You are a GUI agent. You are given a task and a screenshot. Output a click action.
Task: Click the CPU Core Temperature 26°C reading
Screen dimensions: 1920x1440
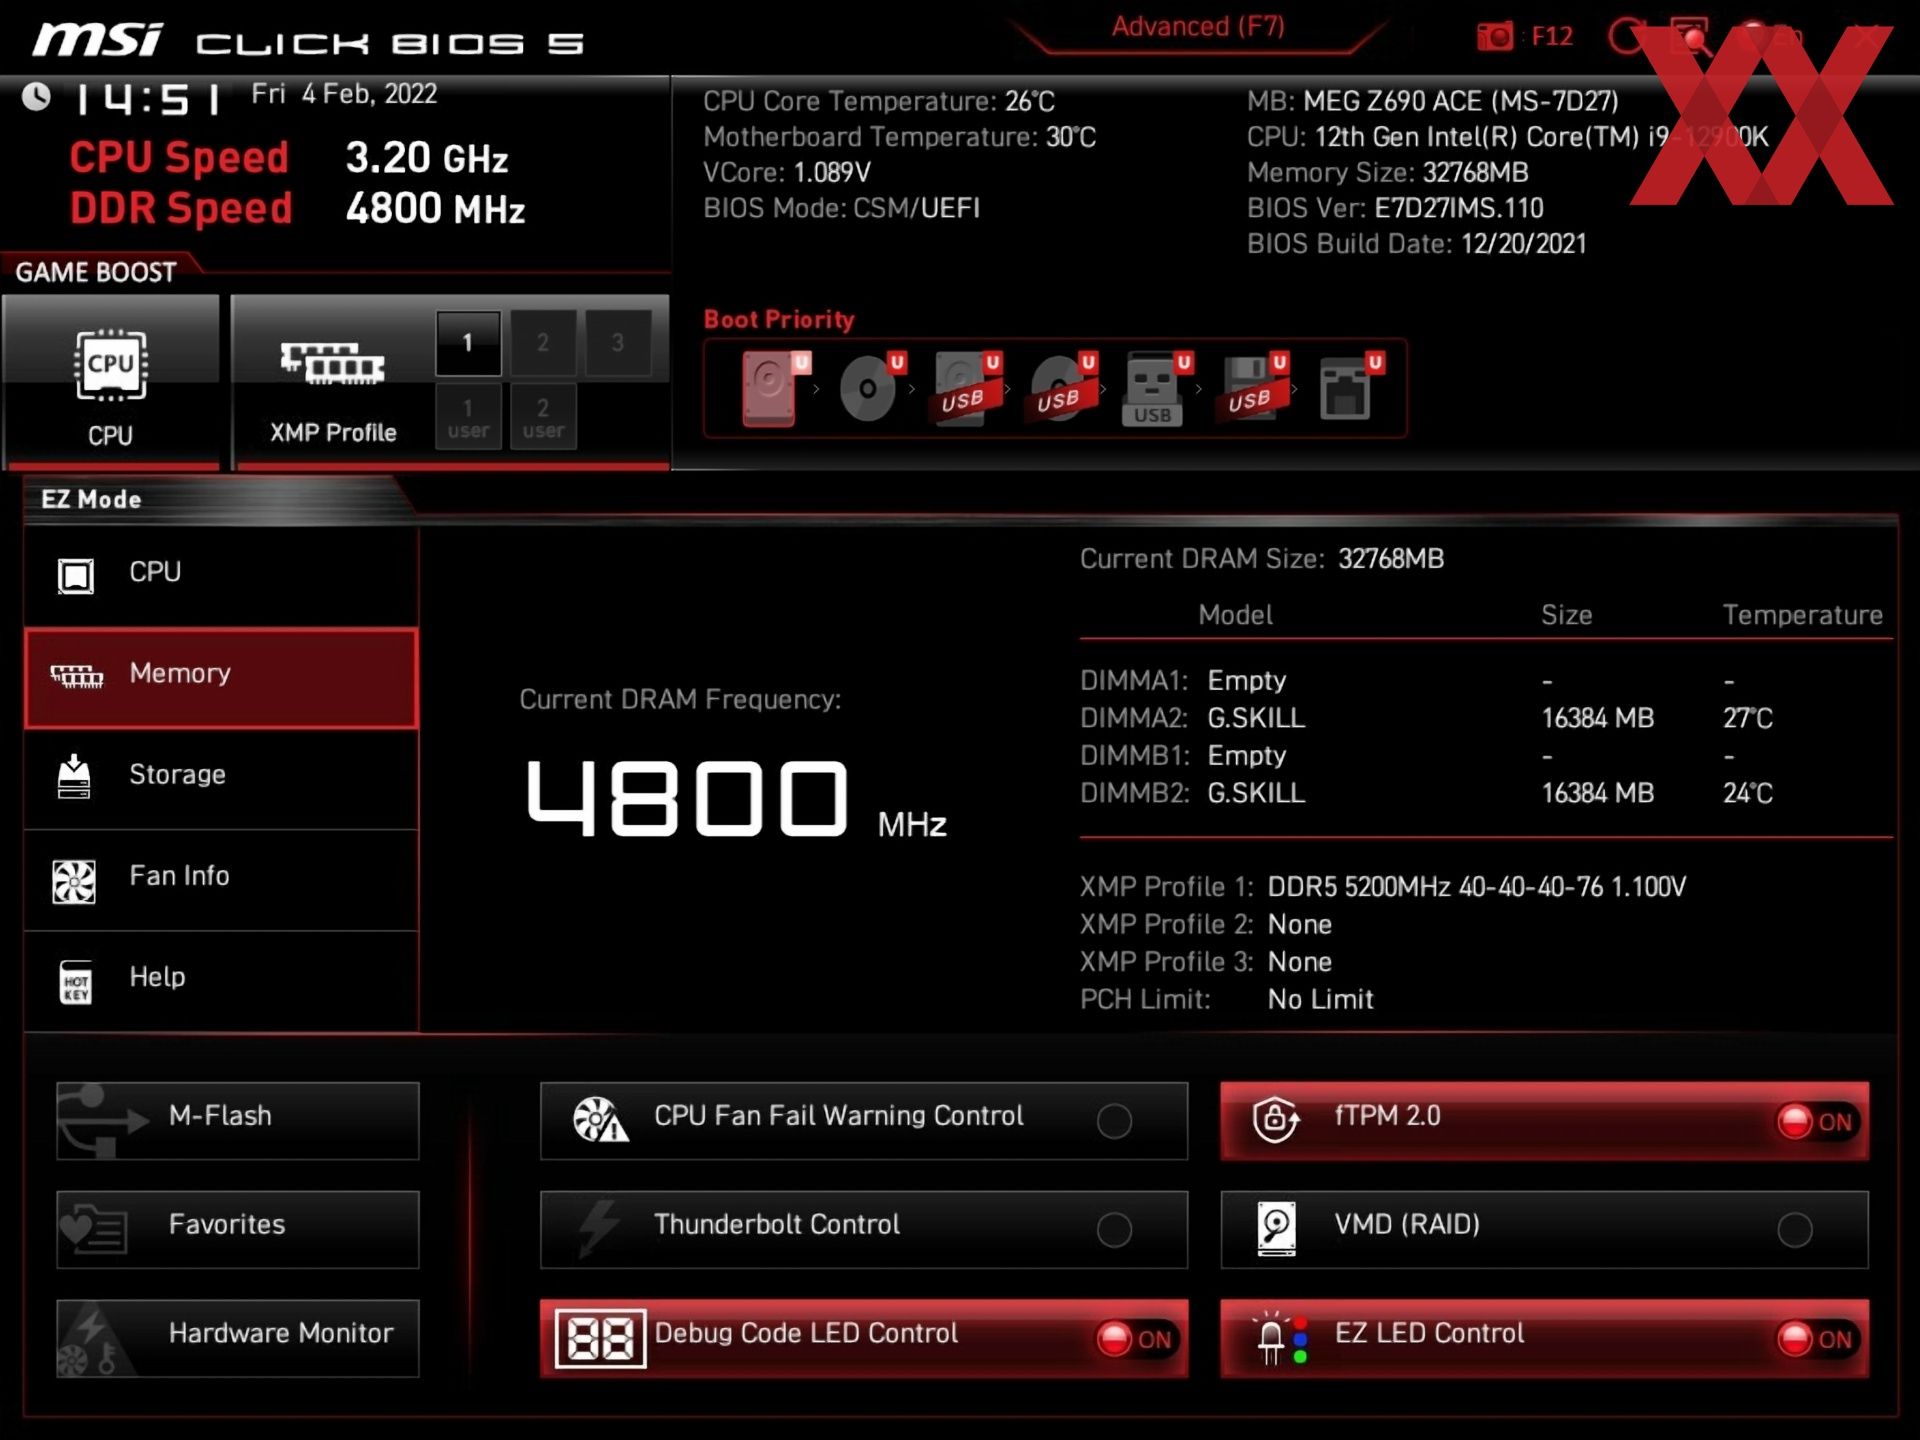click(879, 101)
